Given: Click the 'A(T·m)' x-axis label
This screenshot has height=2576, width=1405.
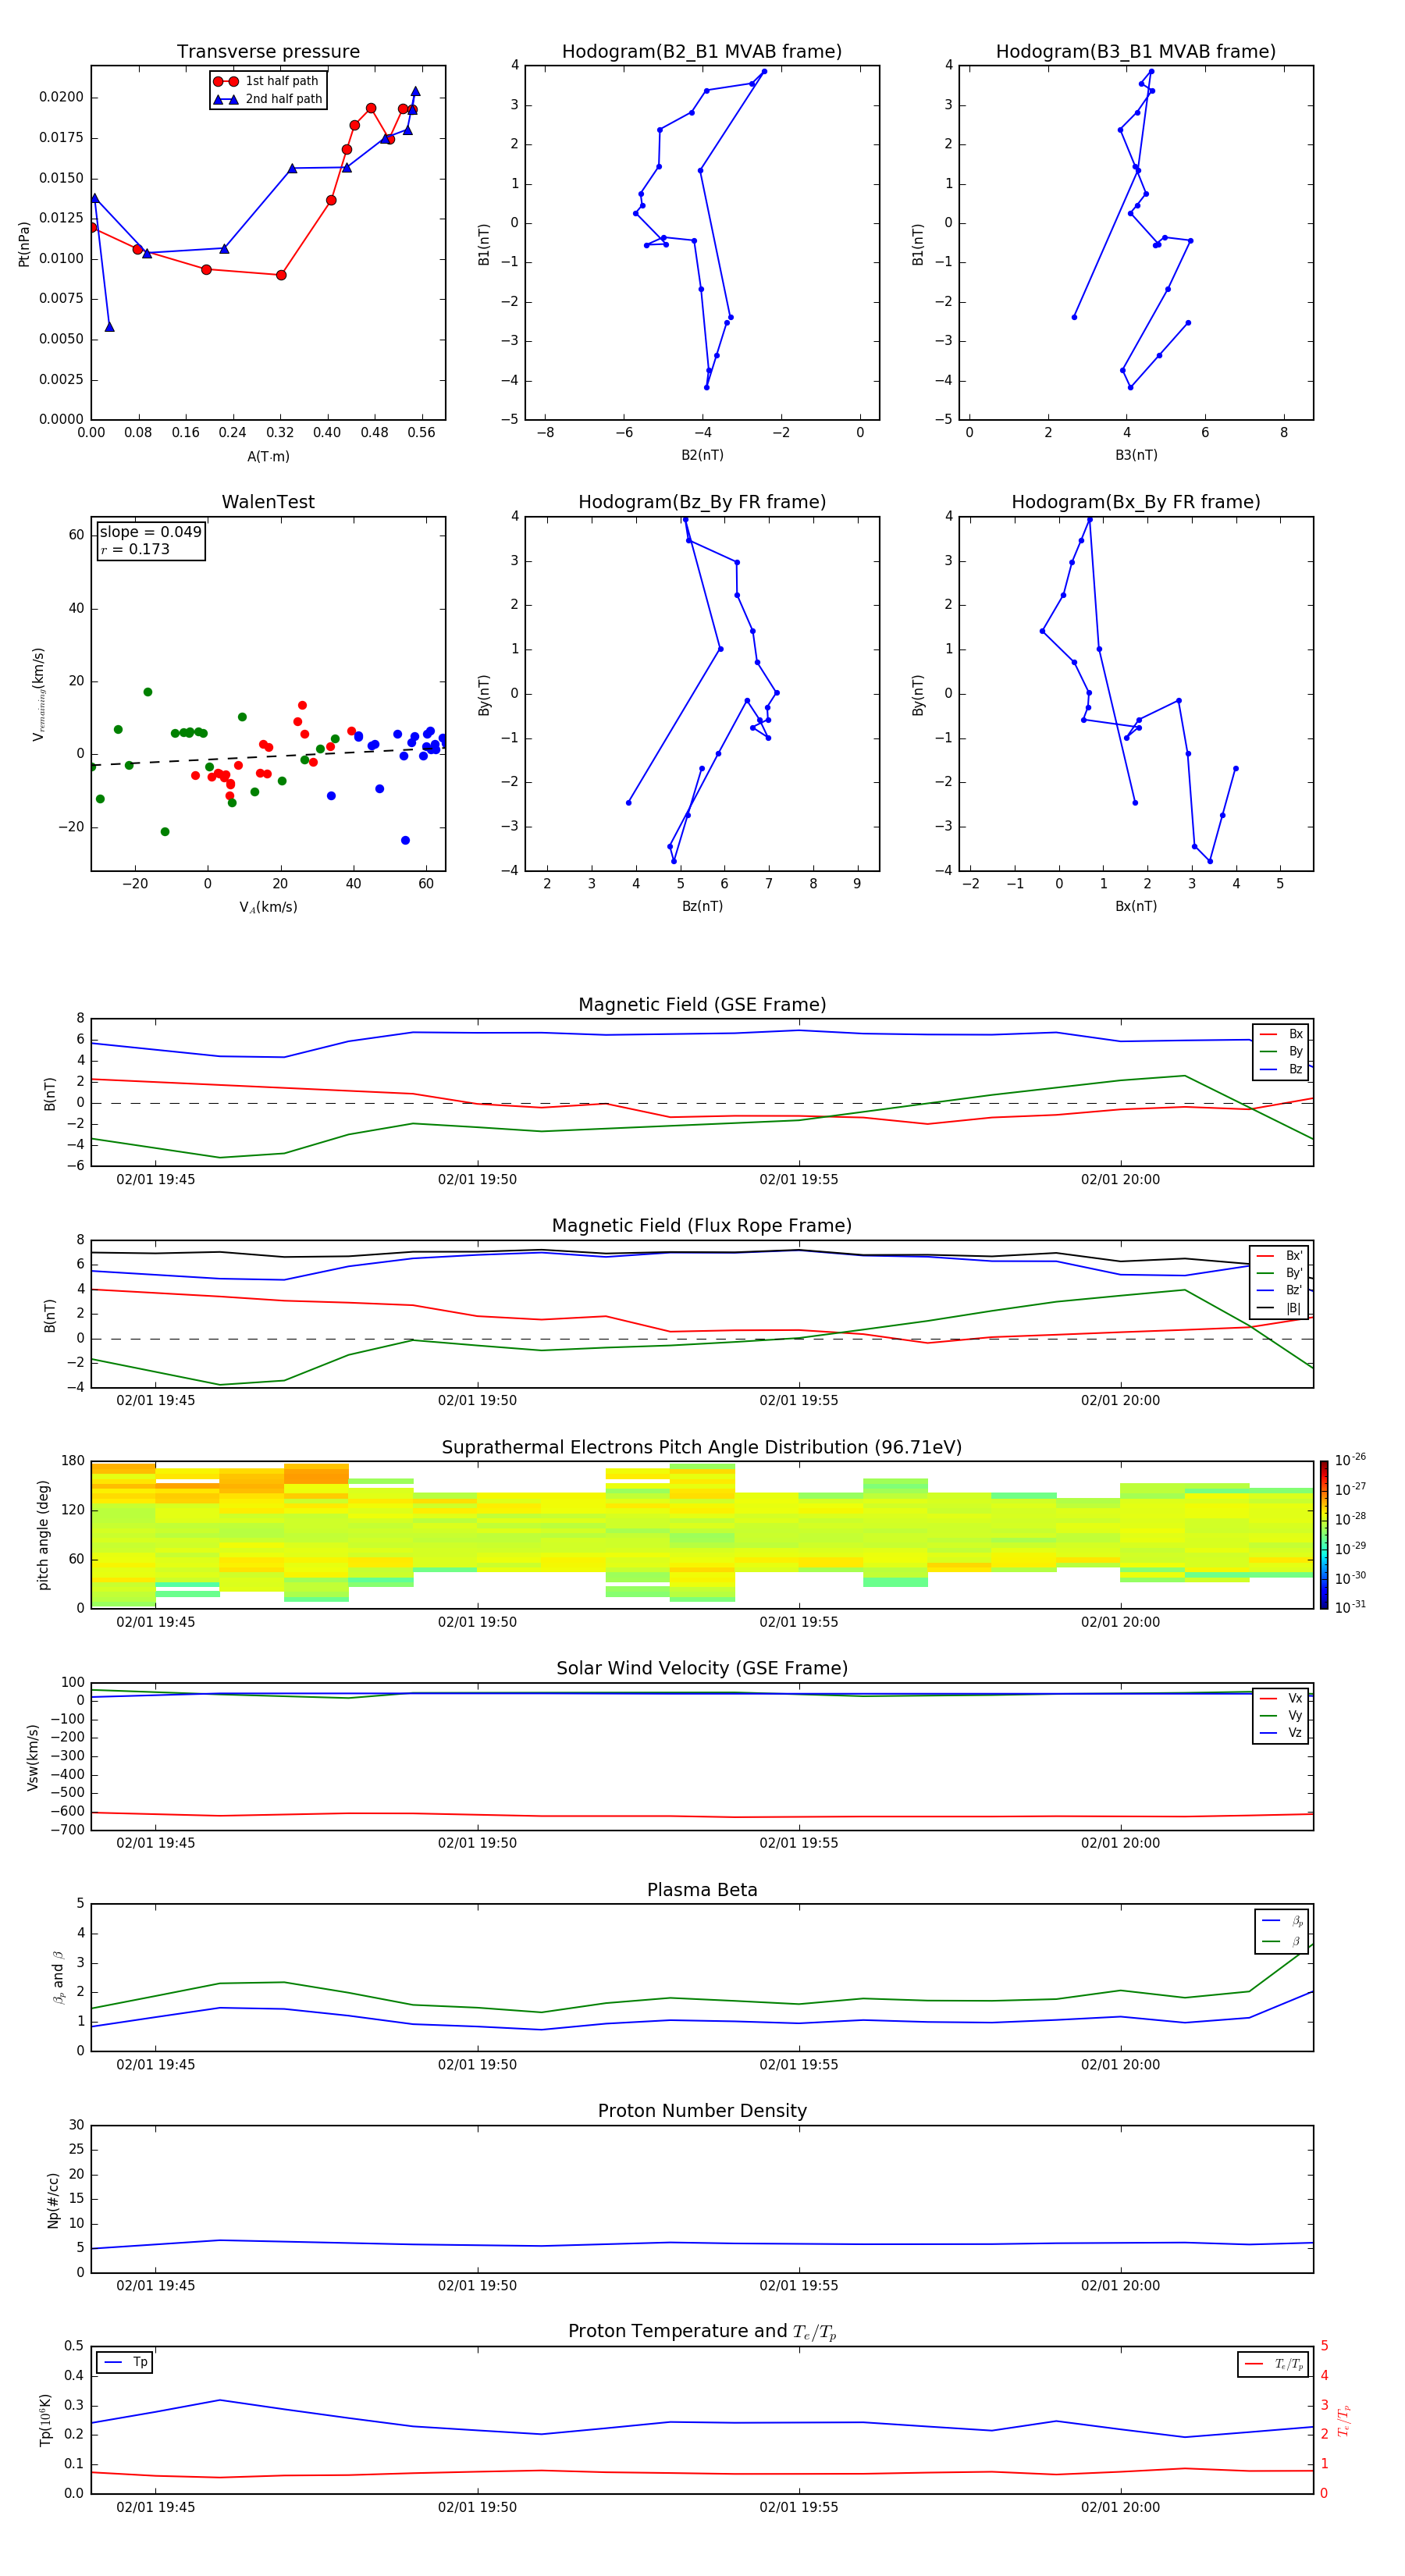Looking at the screenshot, I should click(x=268, y=457).
